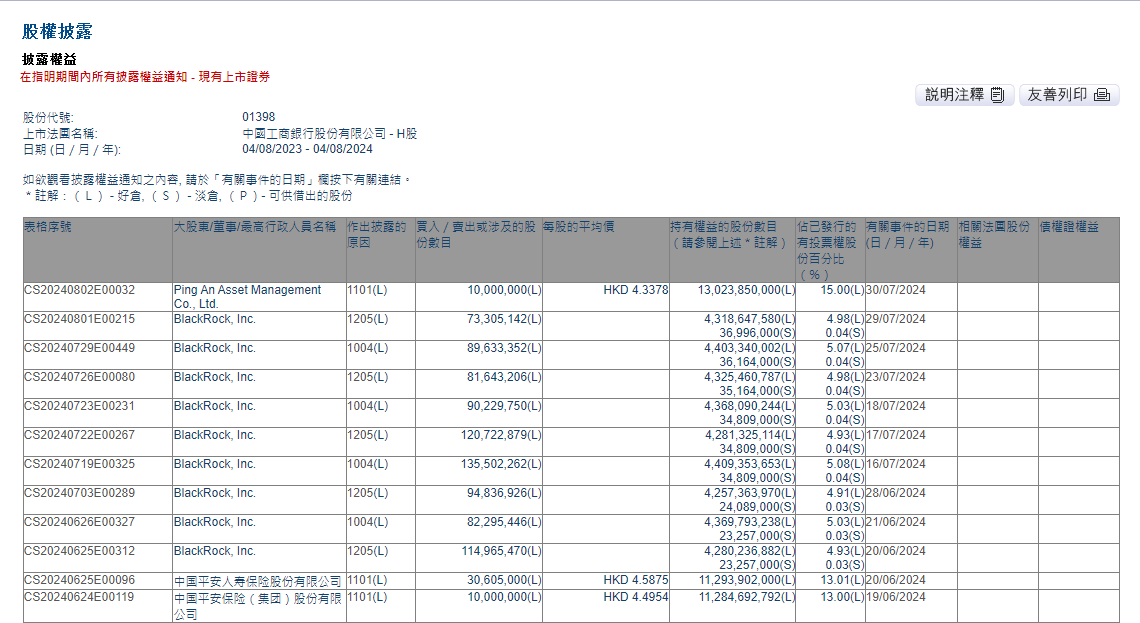This screenshot has width=1140, height=623.
Task: Click the holding 4,403,340,002(L)
Action: click(x=750, y=348)
